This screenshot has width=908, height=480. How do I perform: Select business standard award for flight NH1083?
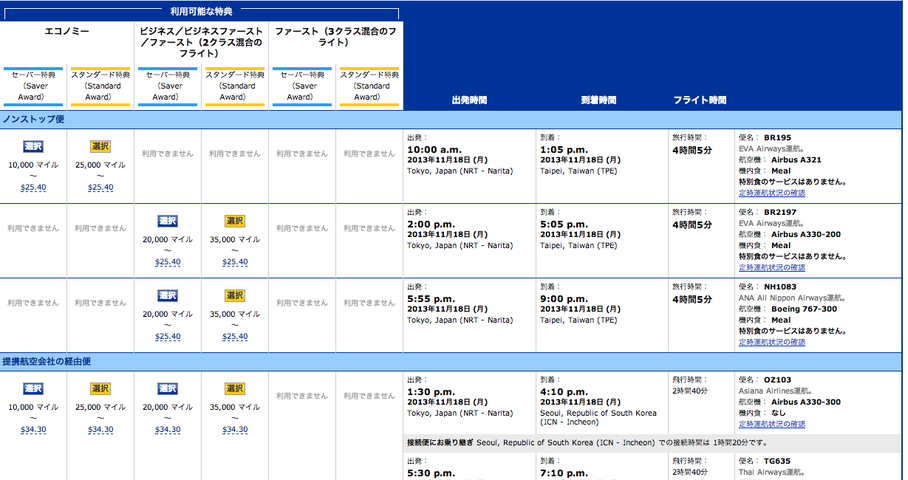point(235,296)
